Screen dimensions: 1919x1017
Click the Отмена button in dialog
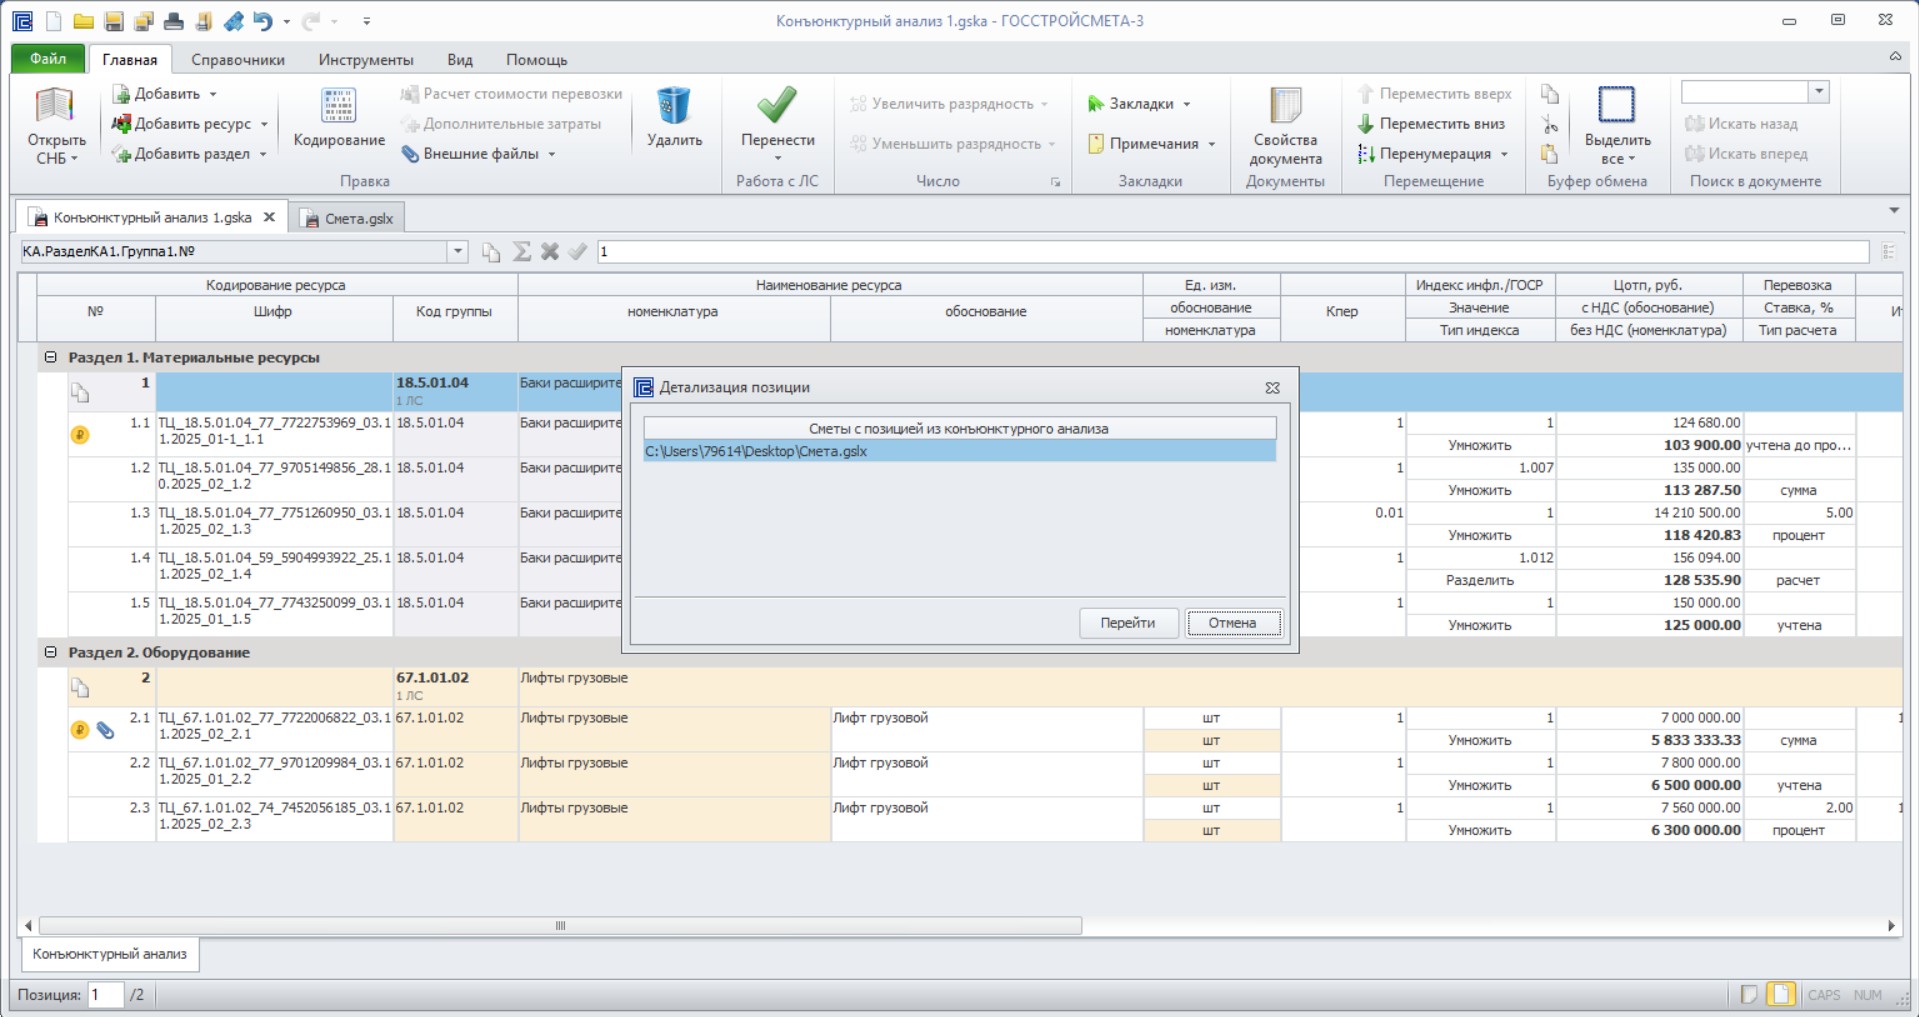pos(1233,623)
